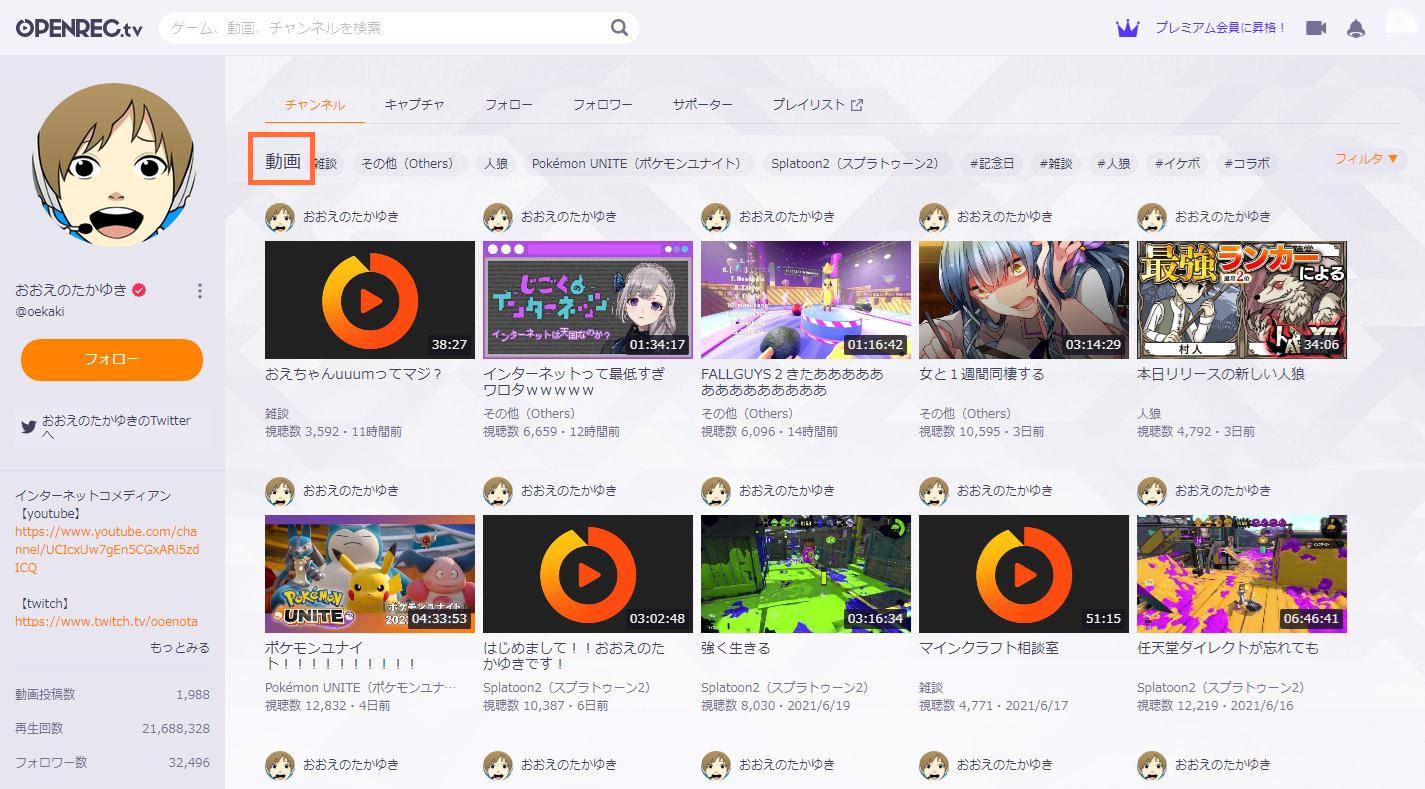Screen dimensions: 1425x789
Task: Click the premium crown icon
Action: (1128, 28)
